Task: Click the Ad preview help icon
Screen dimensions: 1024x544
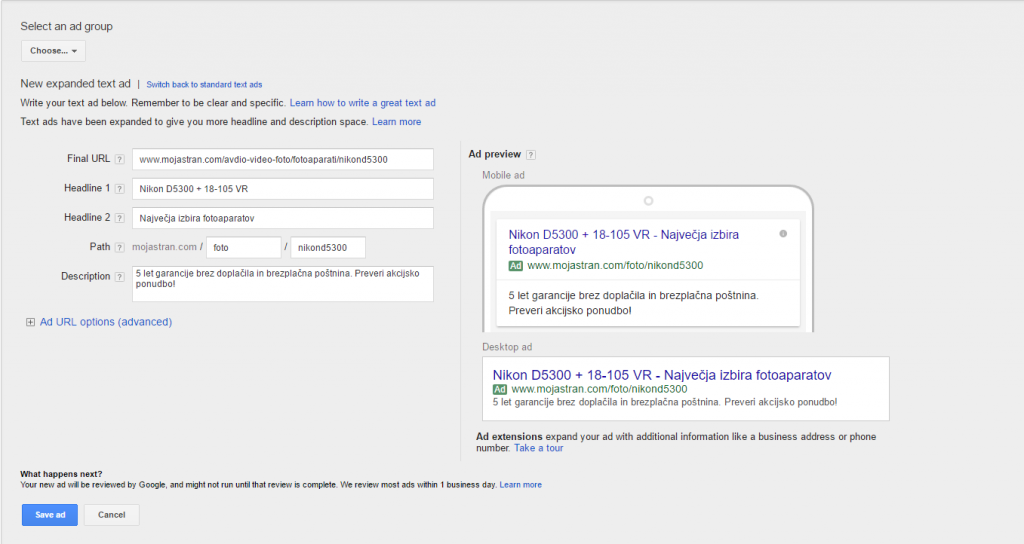Action: [531, 155]
